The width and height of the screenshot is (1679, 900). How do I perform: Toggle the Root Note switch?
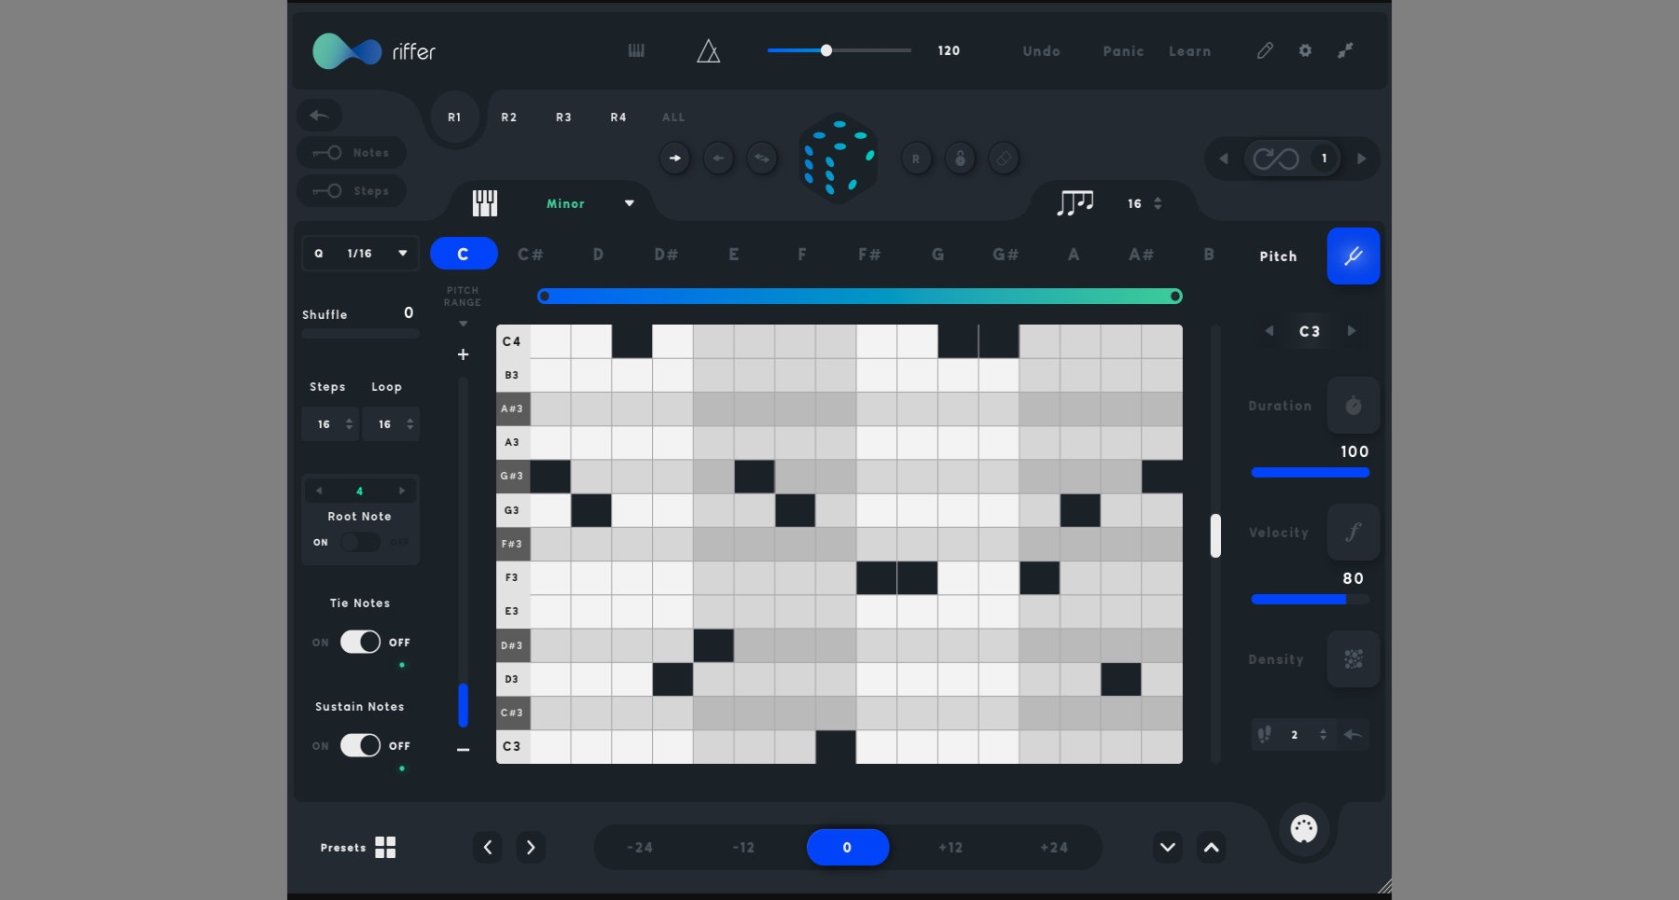click(360, 542)
